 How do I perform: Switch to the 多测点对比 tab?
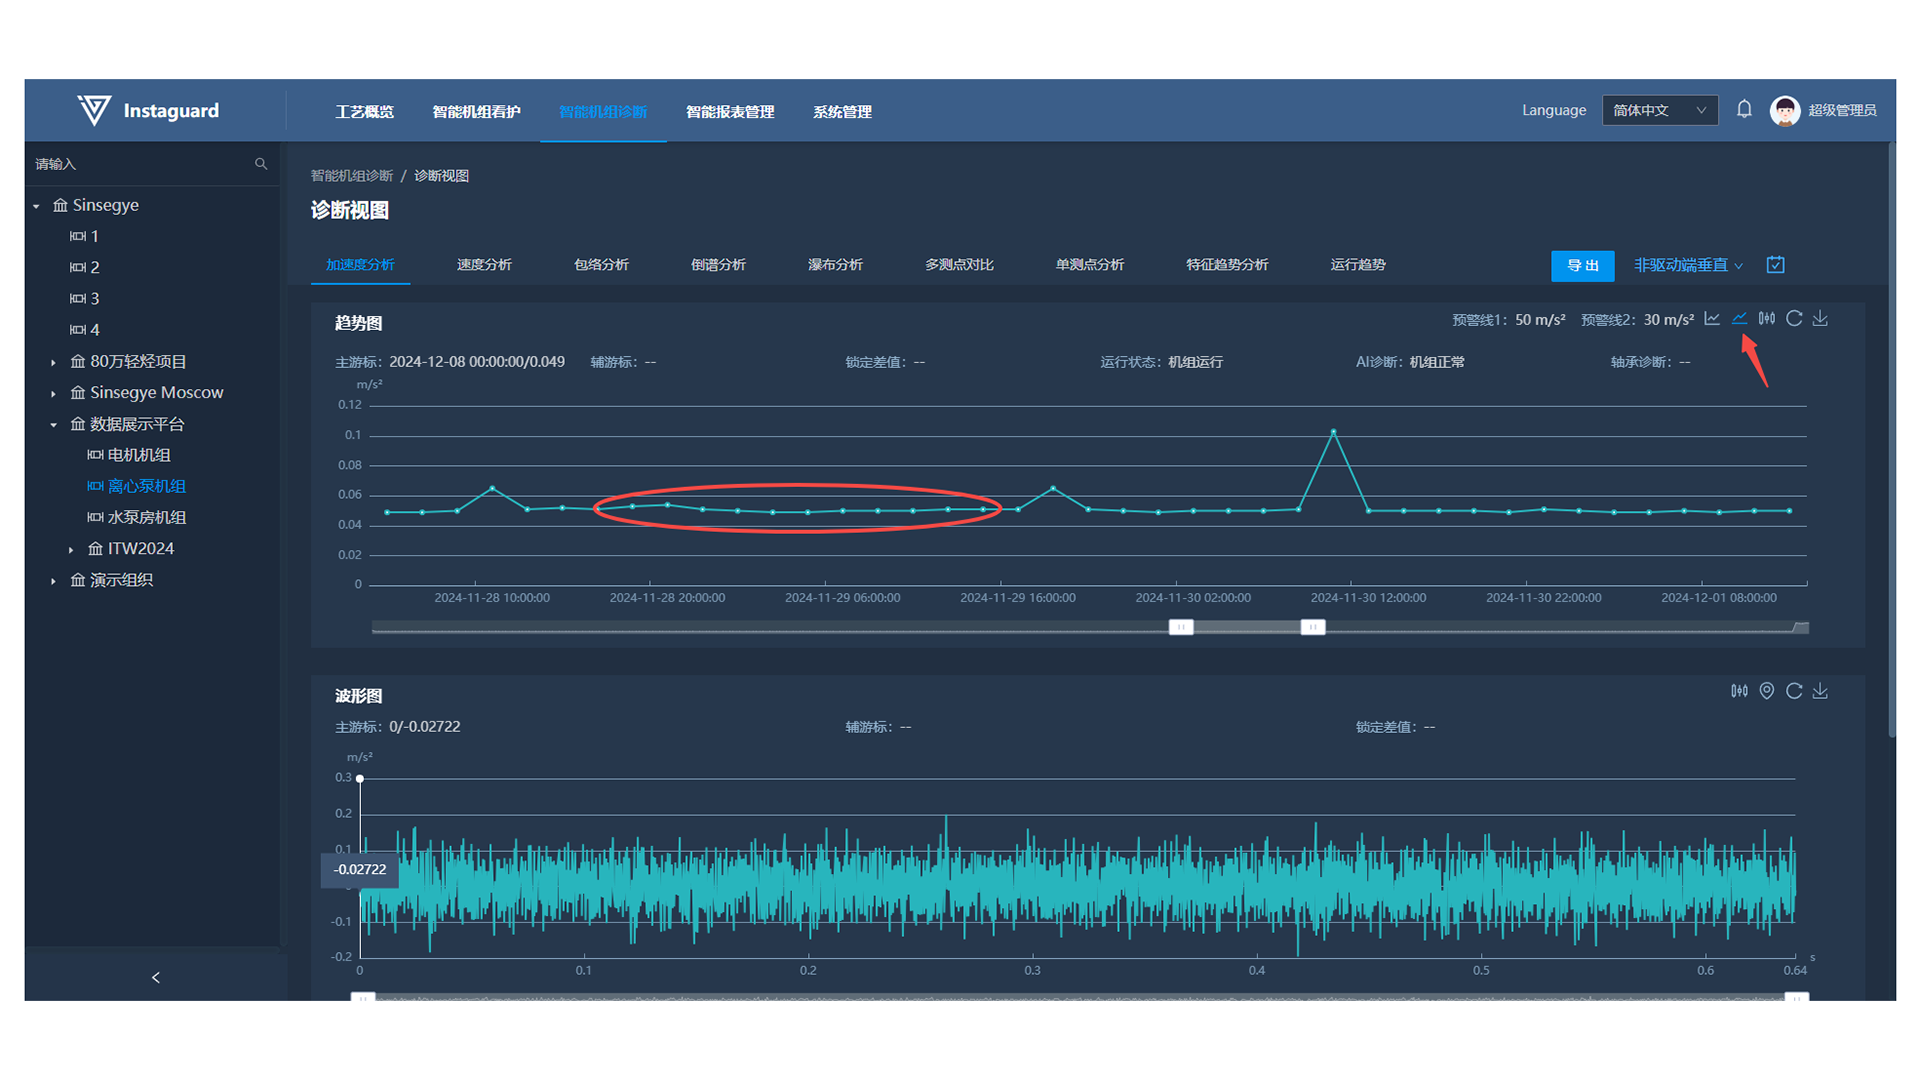click(959, 264)
